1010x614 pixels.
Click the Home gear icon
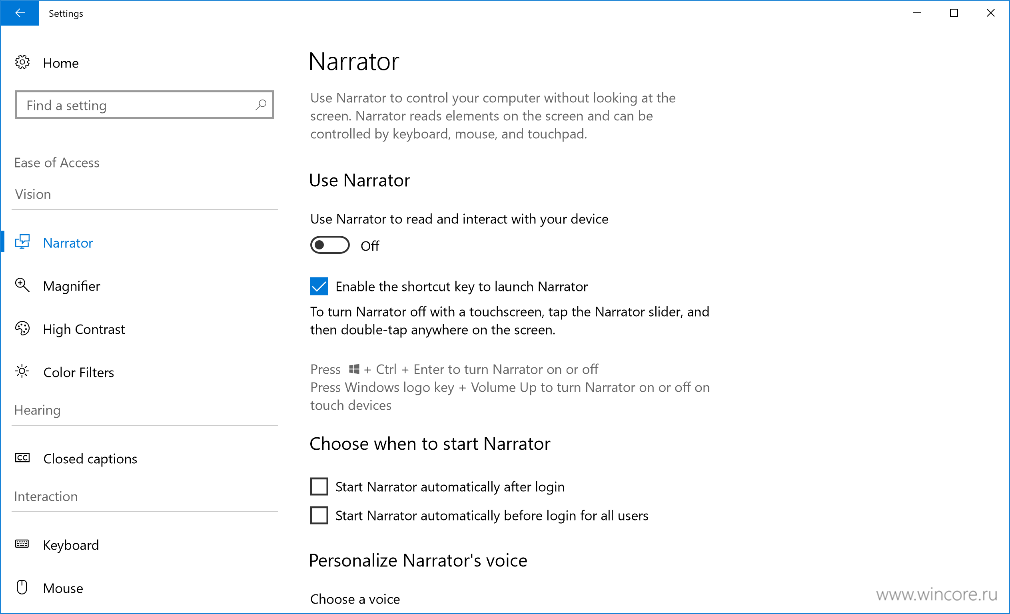[23, 62]
